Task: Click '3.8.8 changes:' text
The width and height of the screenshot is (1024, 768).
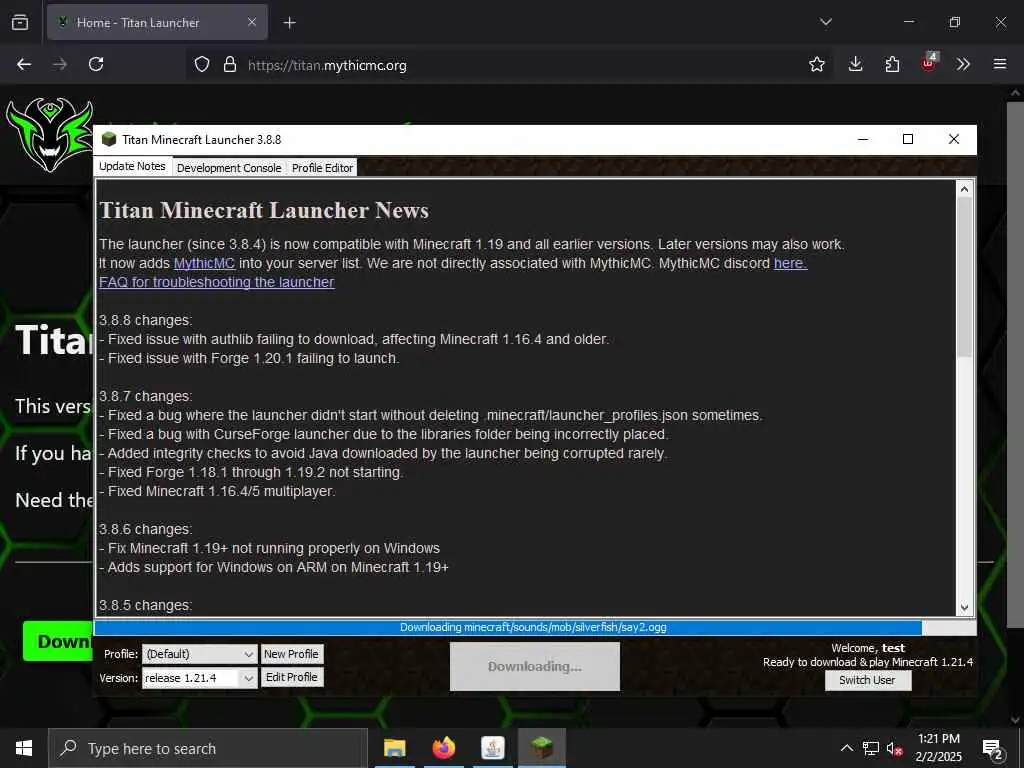Action: coord(146,320)
